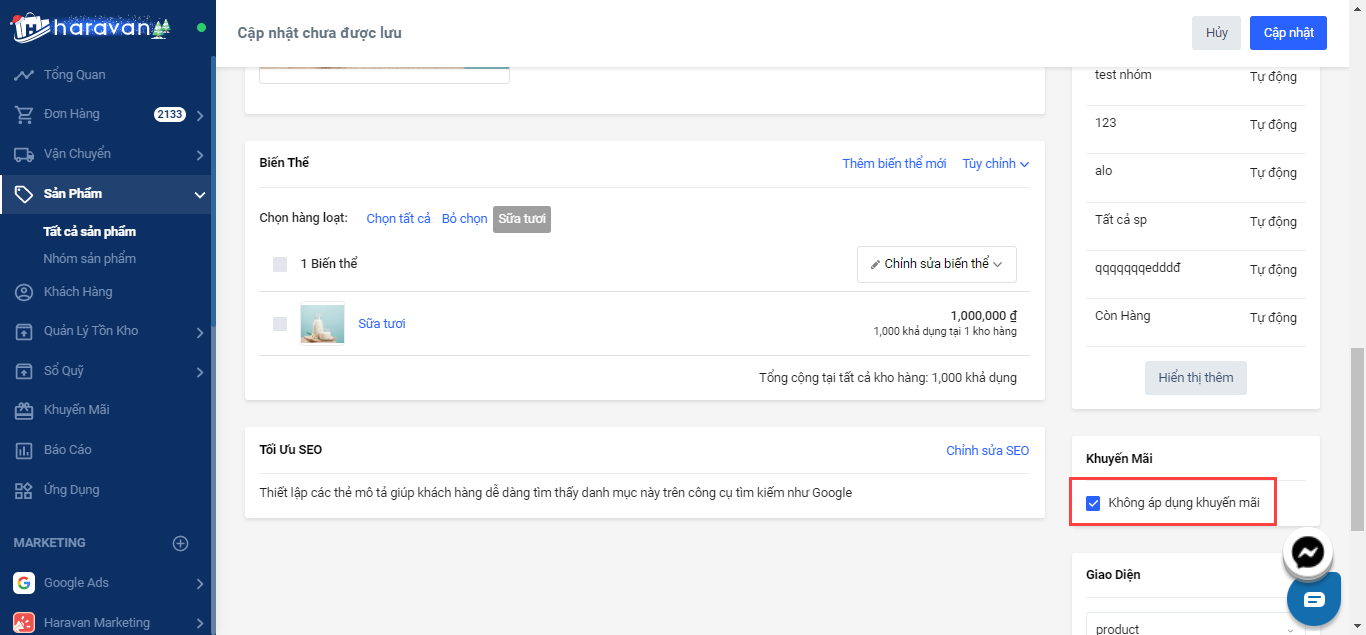Click the 1,000,000 ₫ price
The width and height of the screenshot is (1366, 635).
[x=984, y=315]
